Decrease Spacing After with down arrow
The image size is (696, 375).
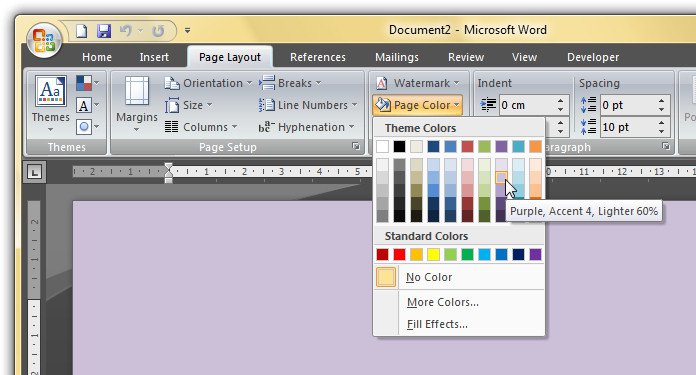click(662, 132)
